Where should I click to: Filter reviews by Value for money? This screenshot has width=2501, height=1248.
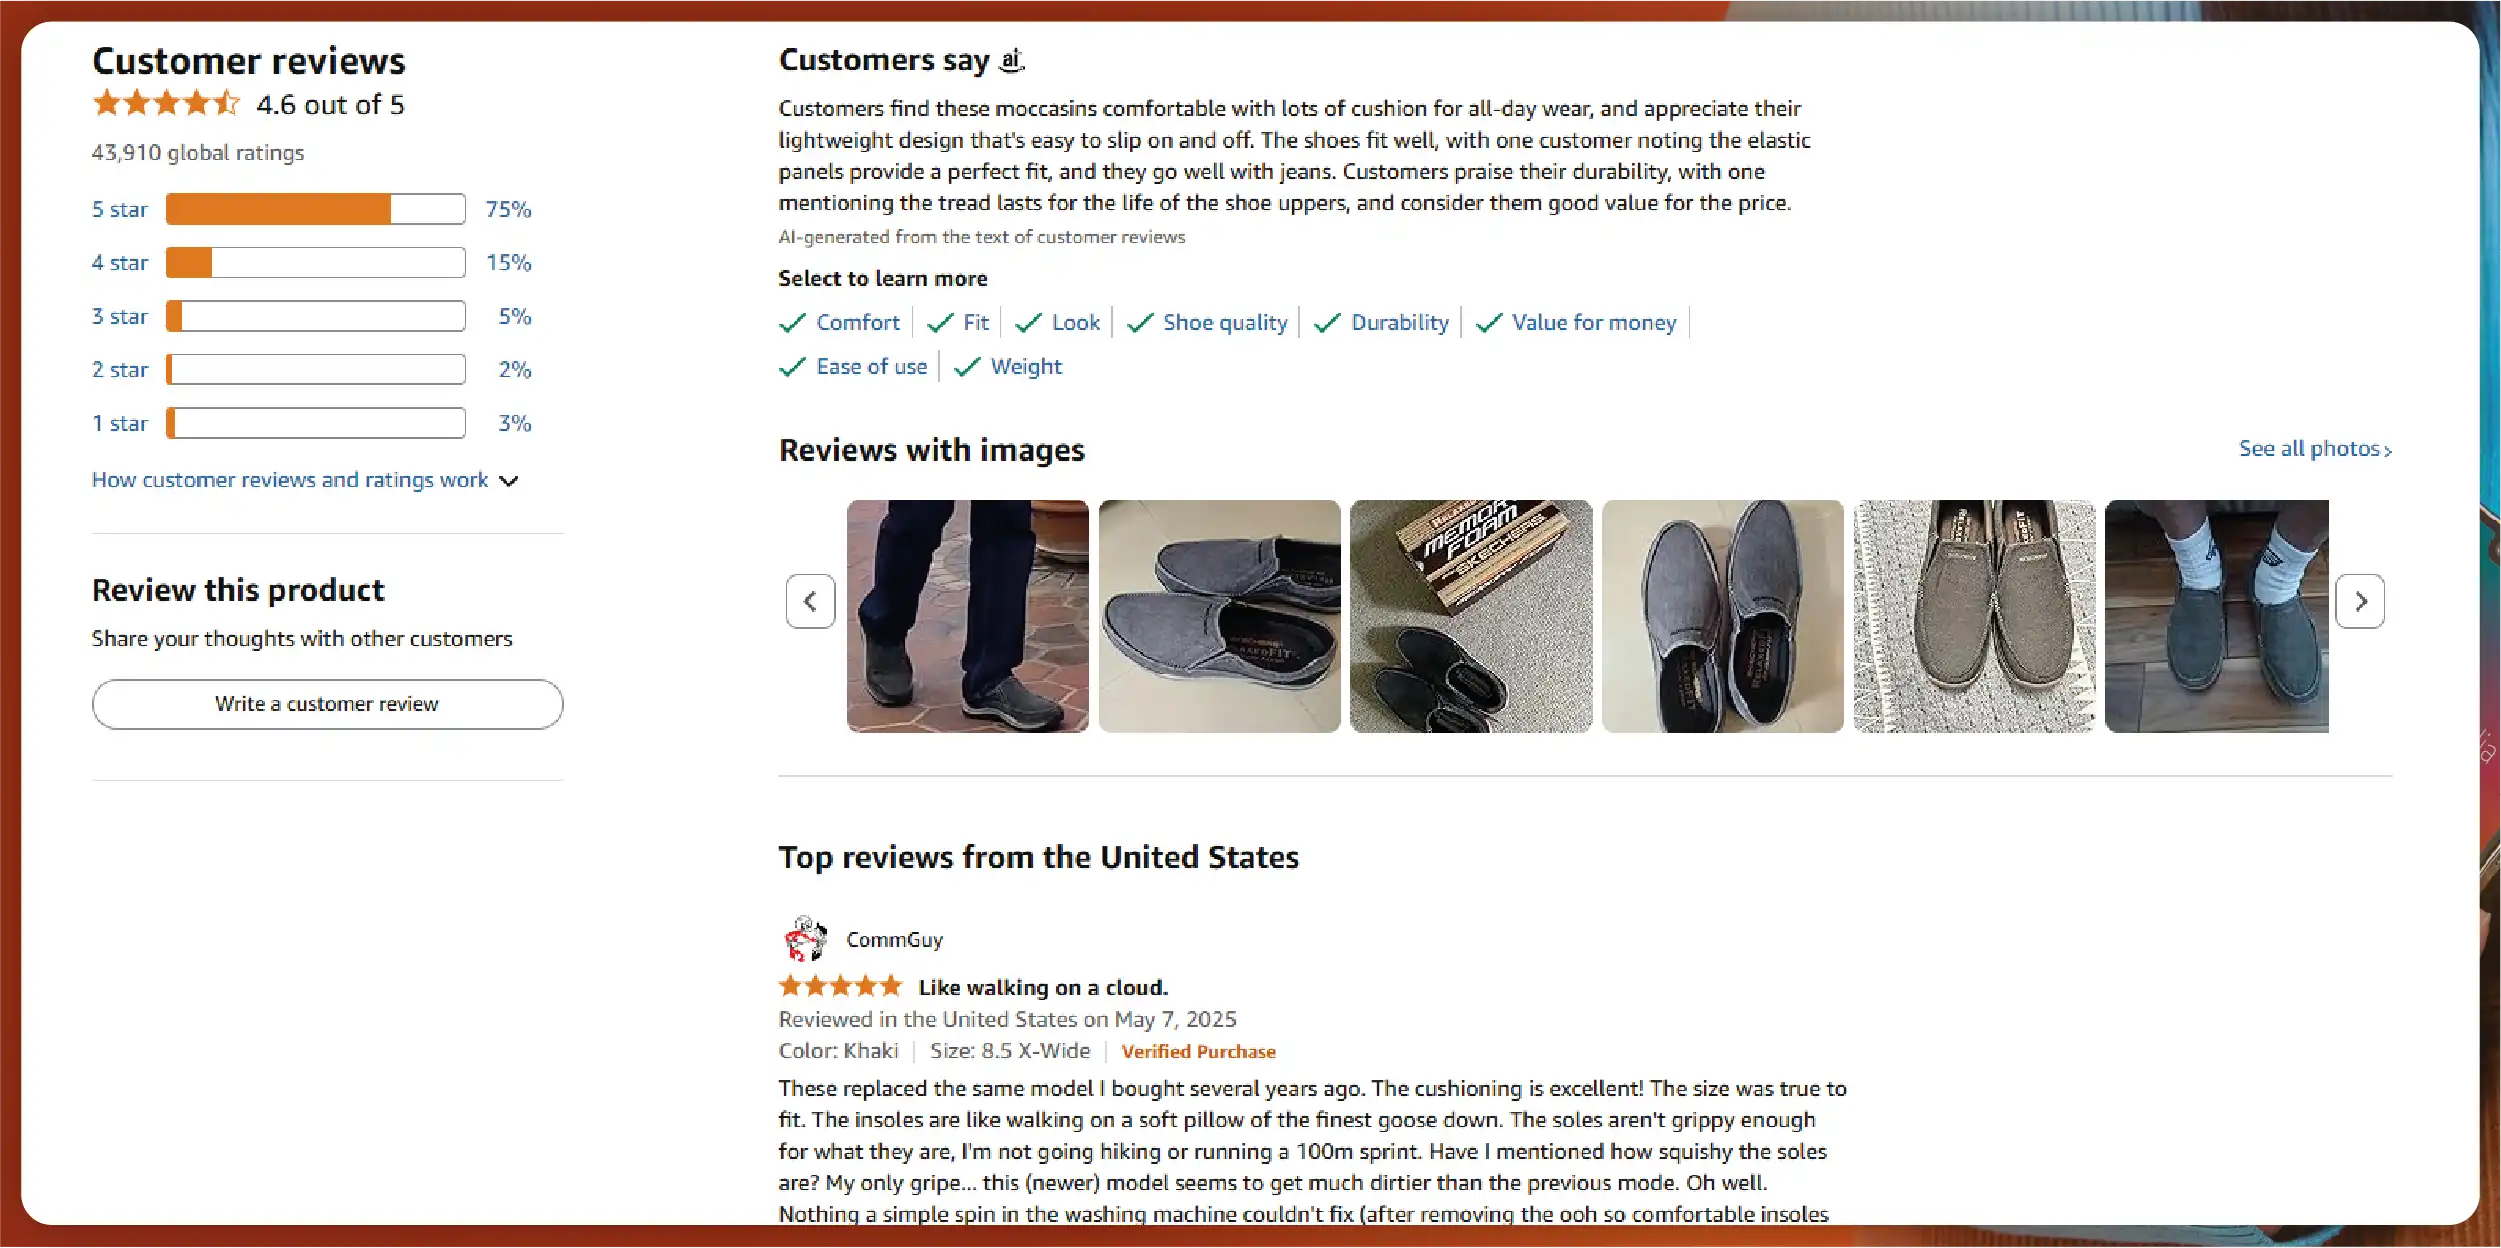1593,322
